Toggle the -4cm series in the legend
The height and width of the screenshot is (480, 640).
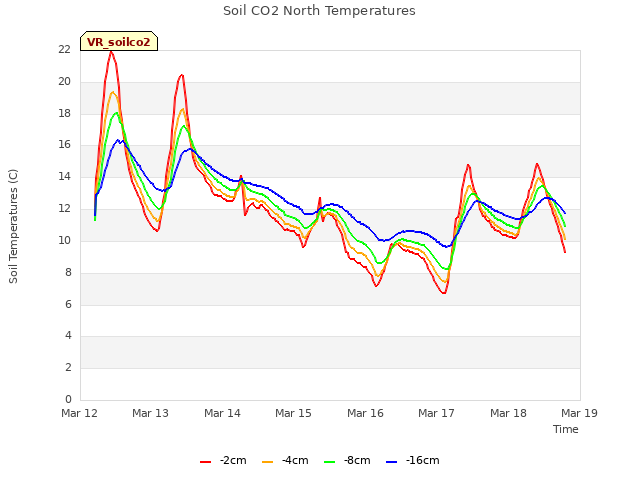(285, 461)
